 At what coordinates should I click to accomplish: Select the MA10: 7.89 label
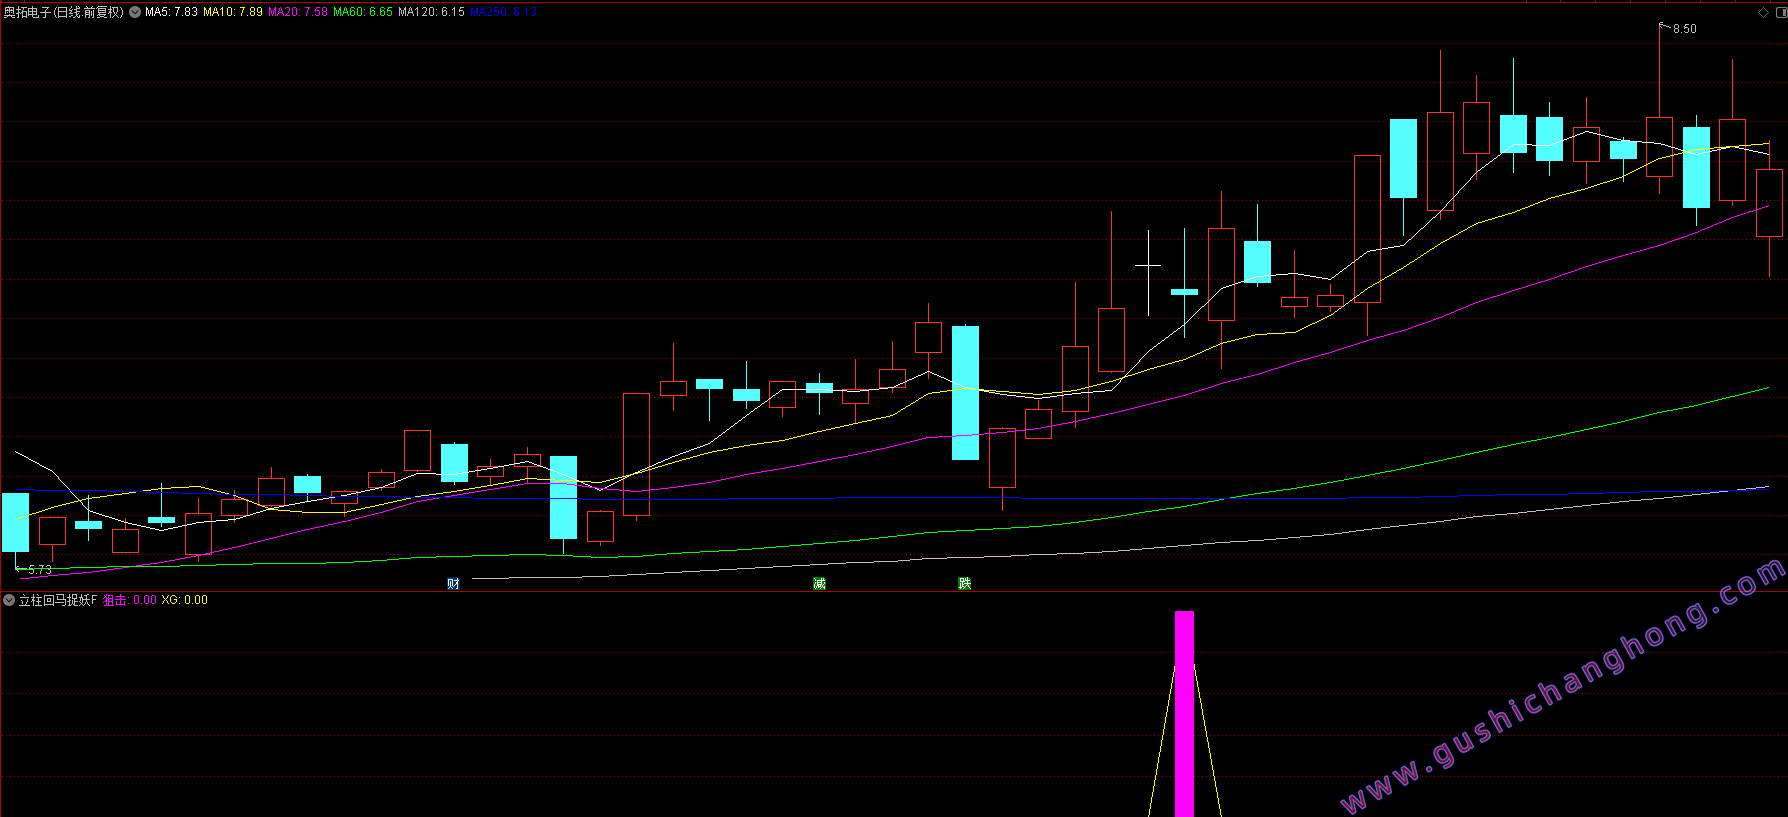click(x=233, y=12)
